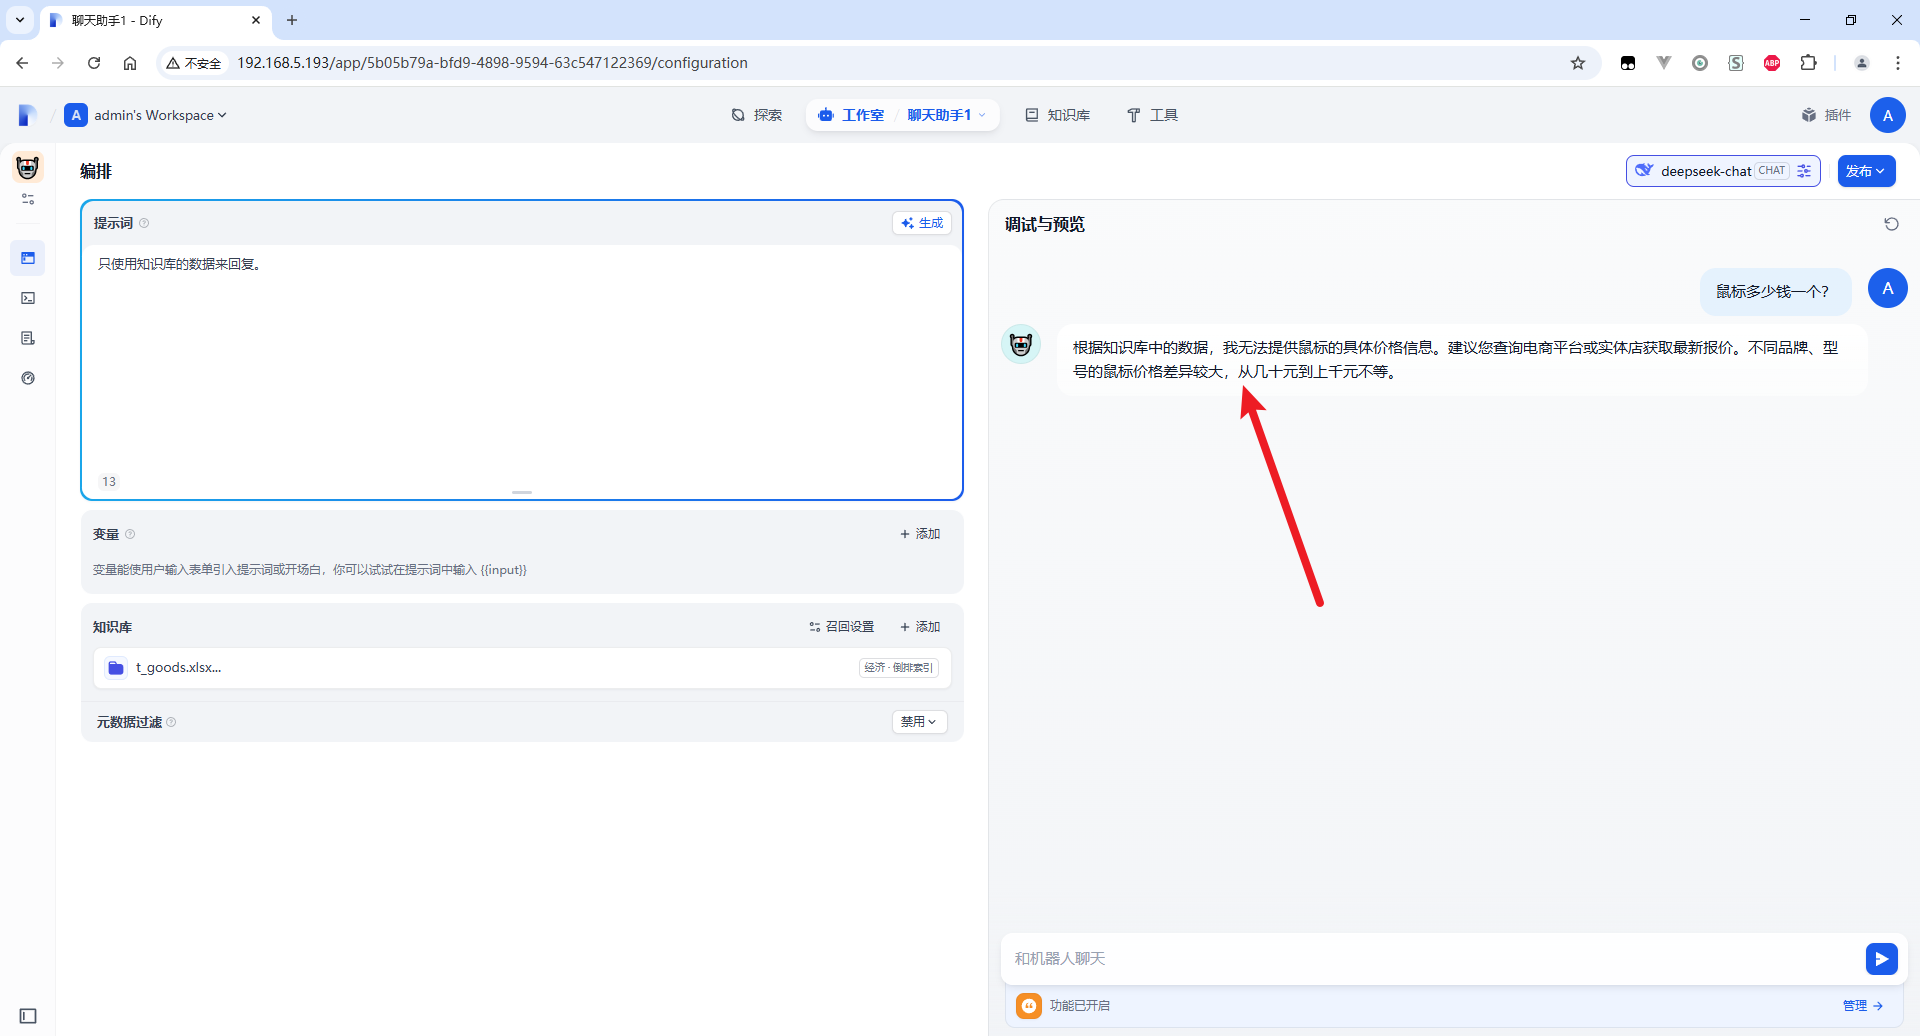Select the t_goods.xlsx knowledge item
This screenshot has width=1920, height=1036.
pyautogui.click(x=522, y=668)
